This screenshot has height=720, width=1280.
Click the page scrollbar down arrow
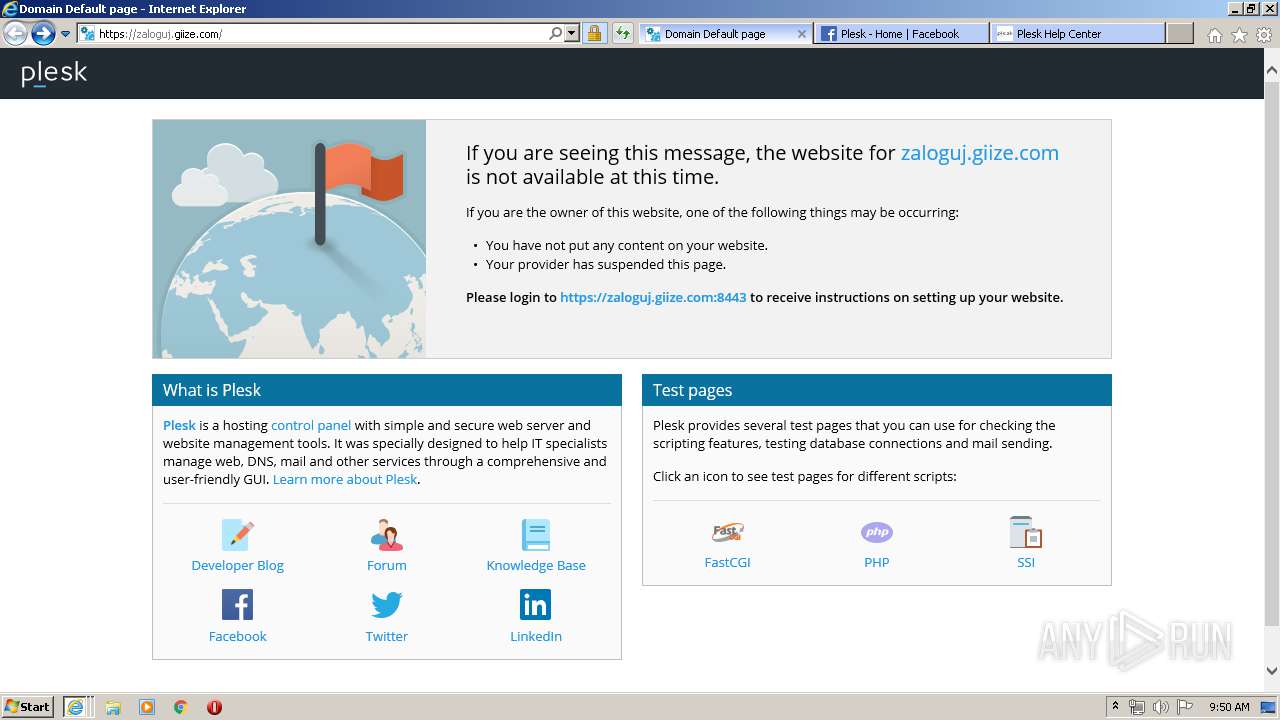(1271, 671)
